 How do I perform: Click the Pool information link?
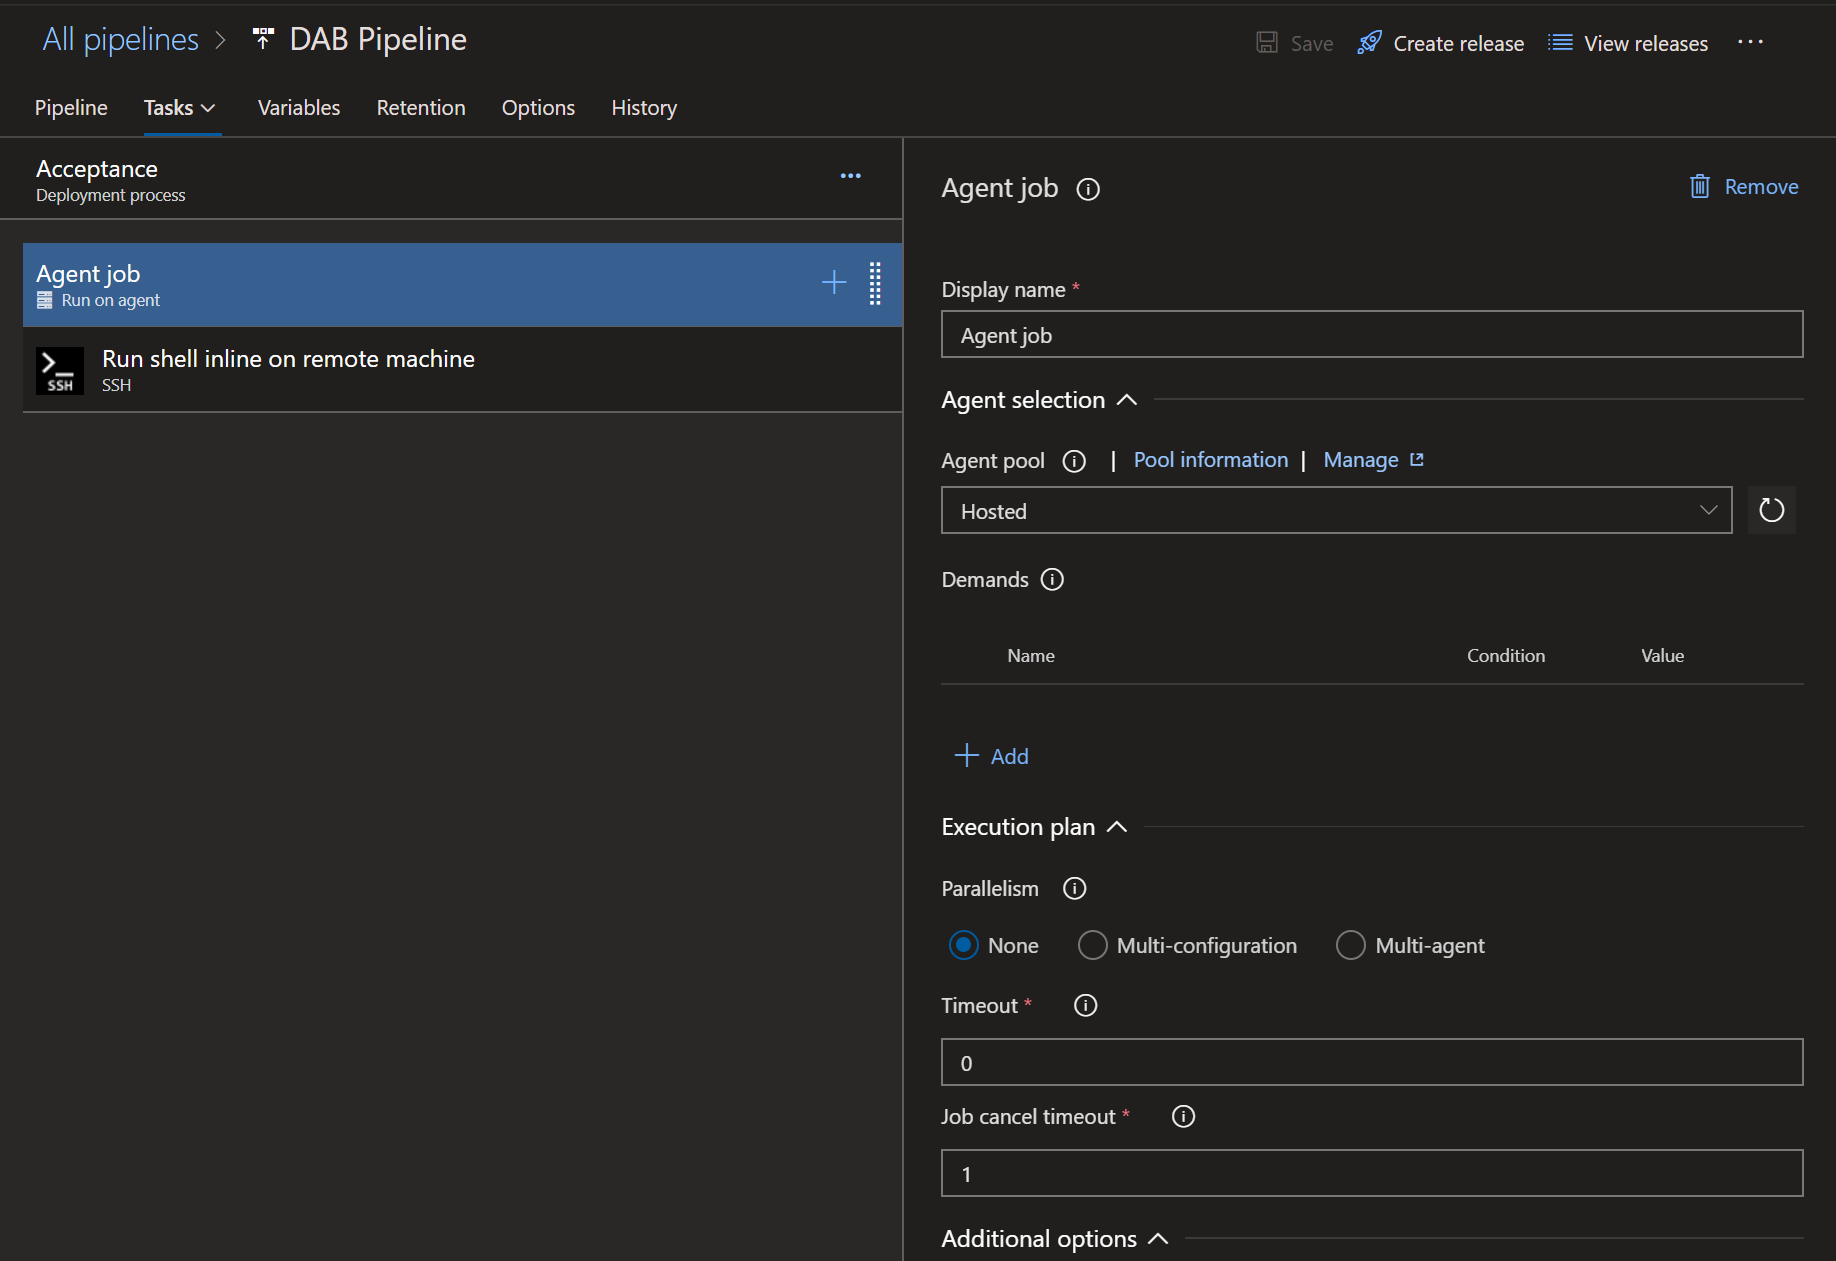tap(1210, 460)
